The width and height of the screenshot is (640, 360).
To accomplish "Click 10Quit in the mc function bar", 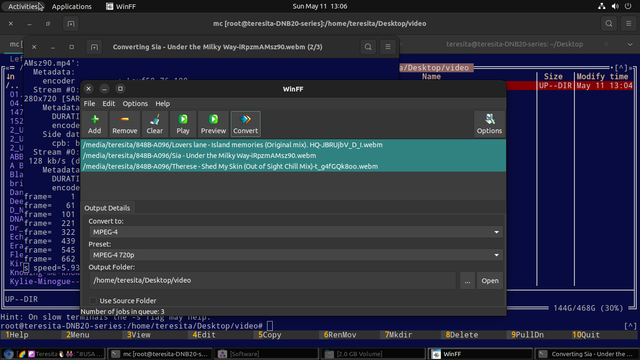I will [x=586, y=335].
